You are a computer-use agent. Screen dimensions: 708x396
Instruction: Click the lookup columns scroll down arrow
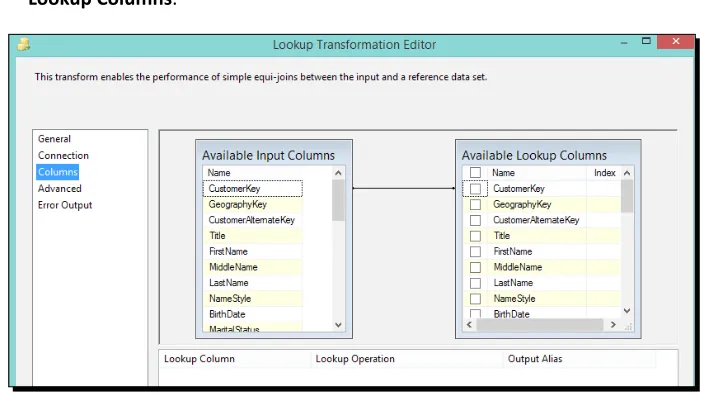click(x=627, y=311)
